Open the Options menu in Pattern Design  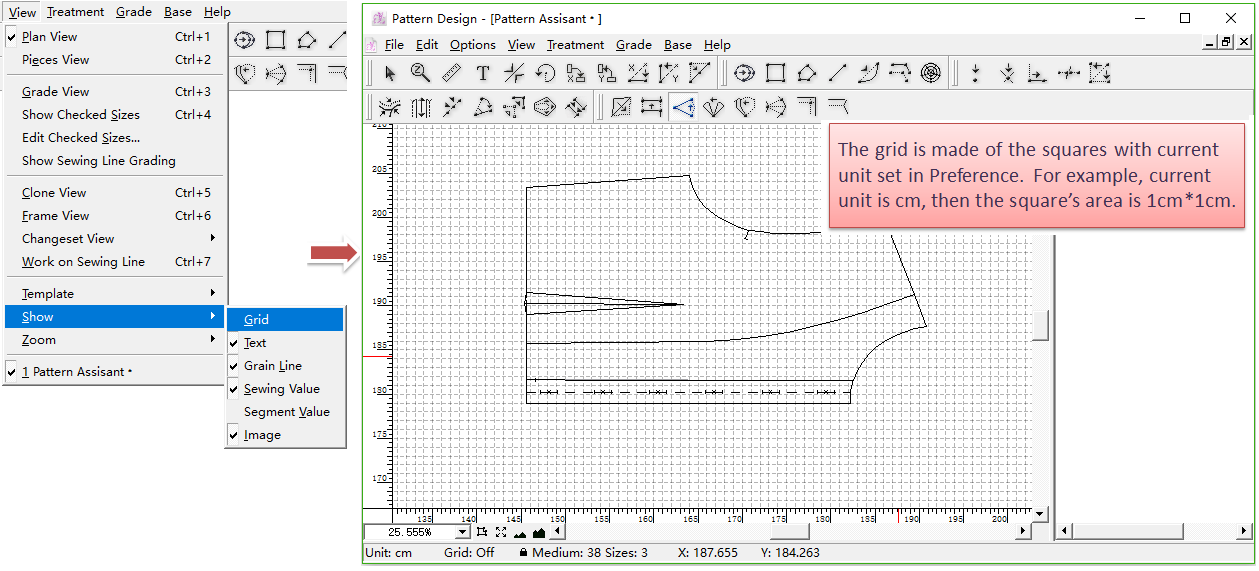coord(472,45)
